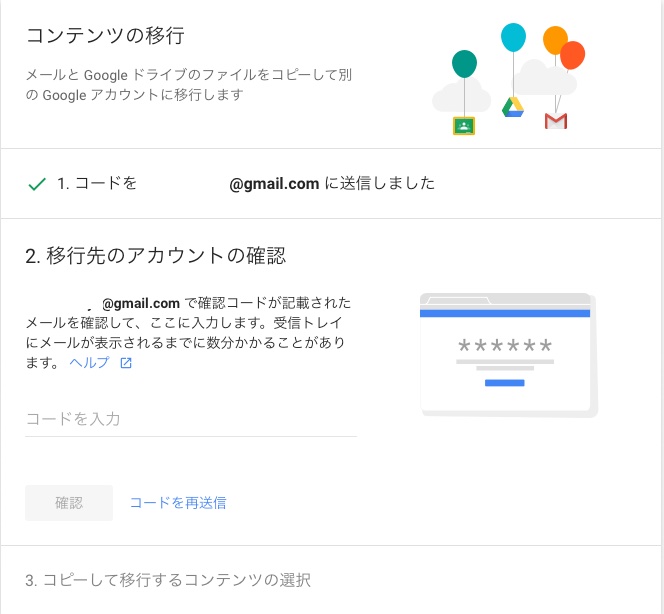Click the teal balloon in the illustration
664x614 pixels.
(x=464, y=64)
